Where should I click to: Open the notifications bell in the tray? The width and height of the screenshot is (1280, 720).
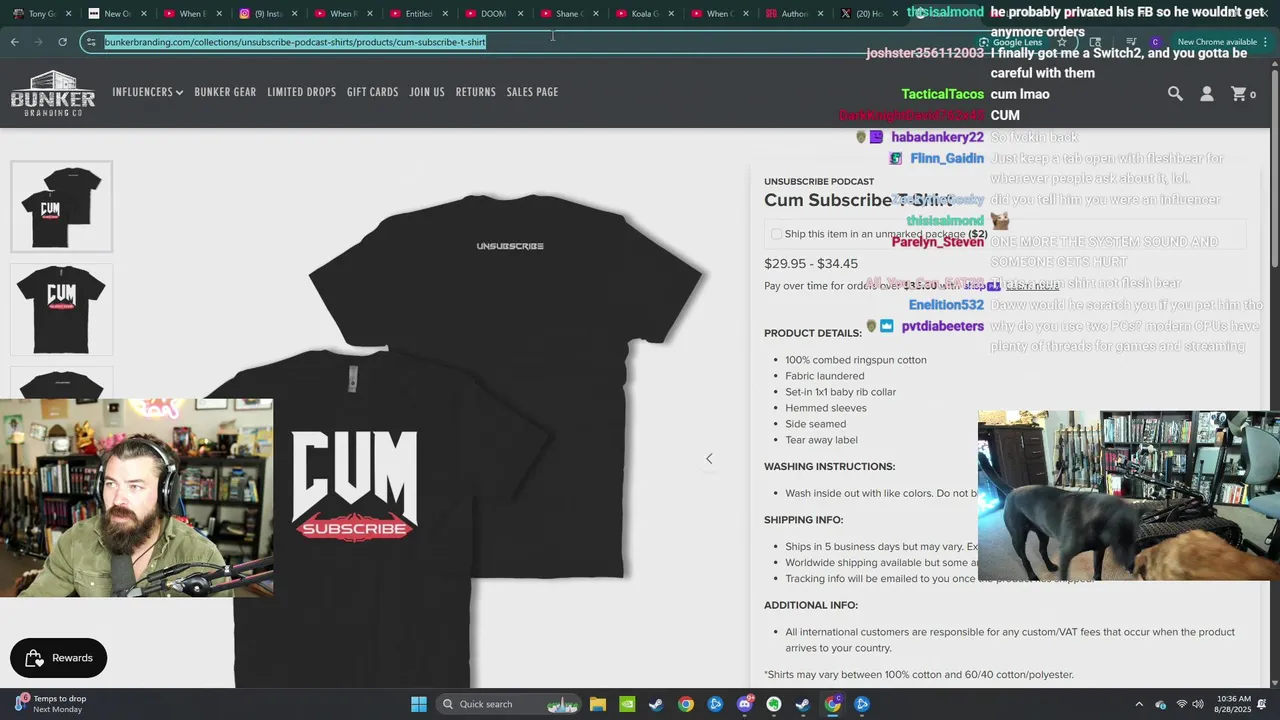tap(1263, 704)
